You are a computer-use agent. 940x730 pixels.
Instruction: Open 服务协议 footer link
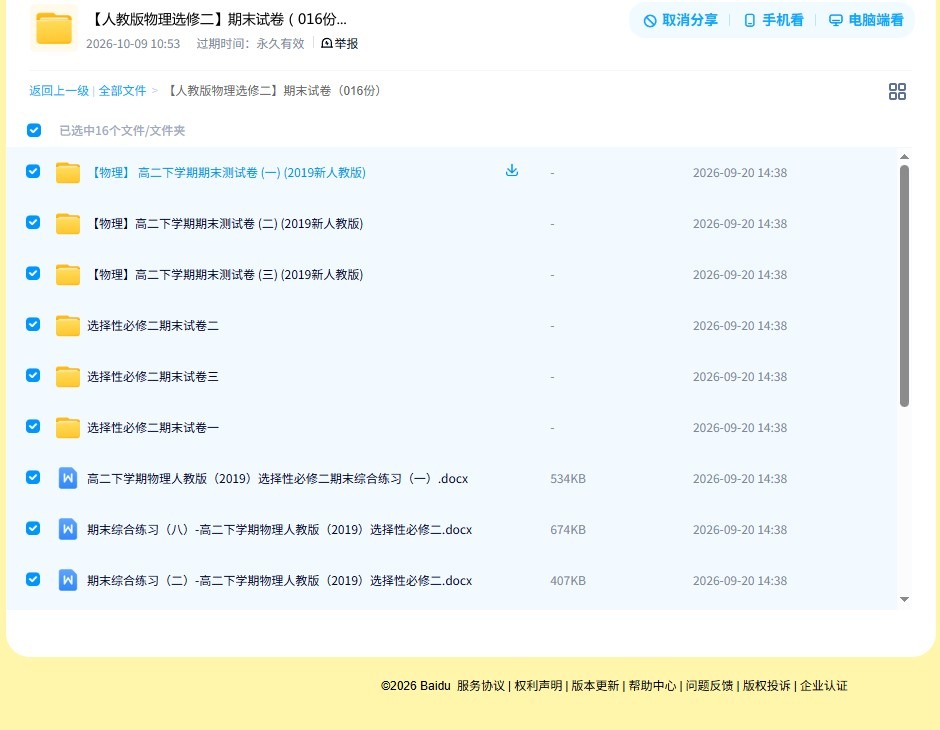tap(481, 686)
